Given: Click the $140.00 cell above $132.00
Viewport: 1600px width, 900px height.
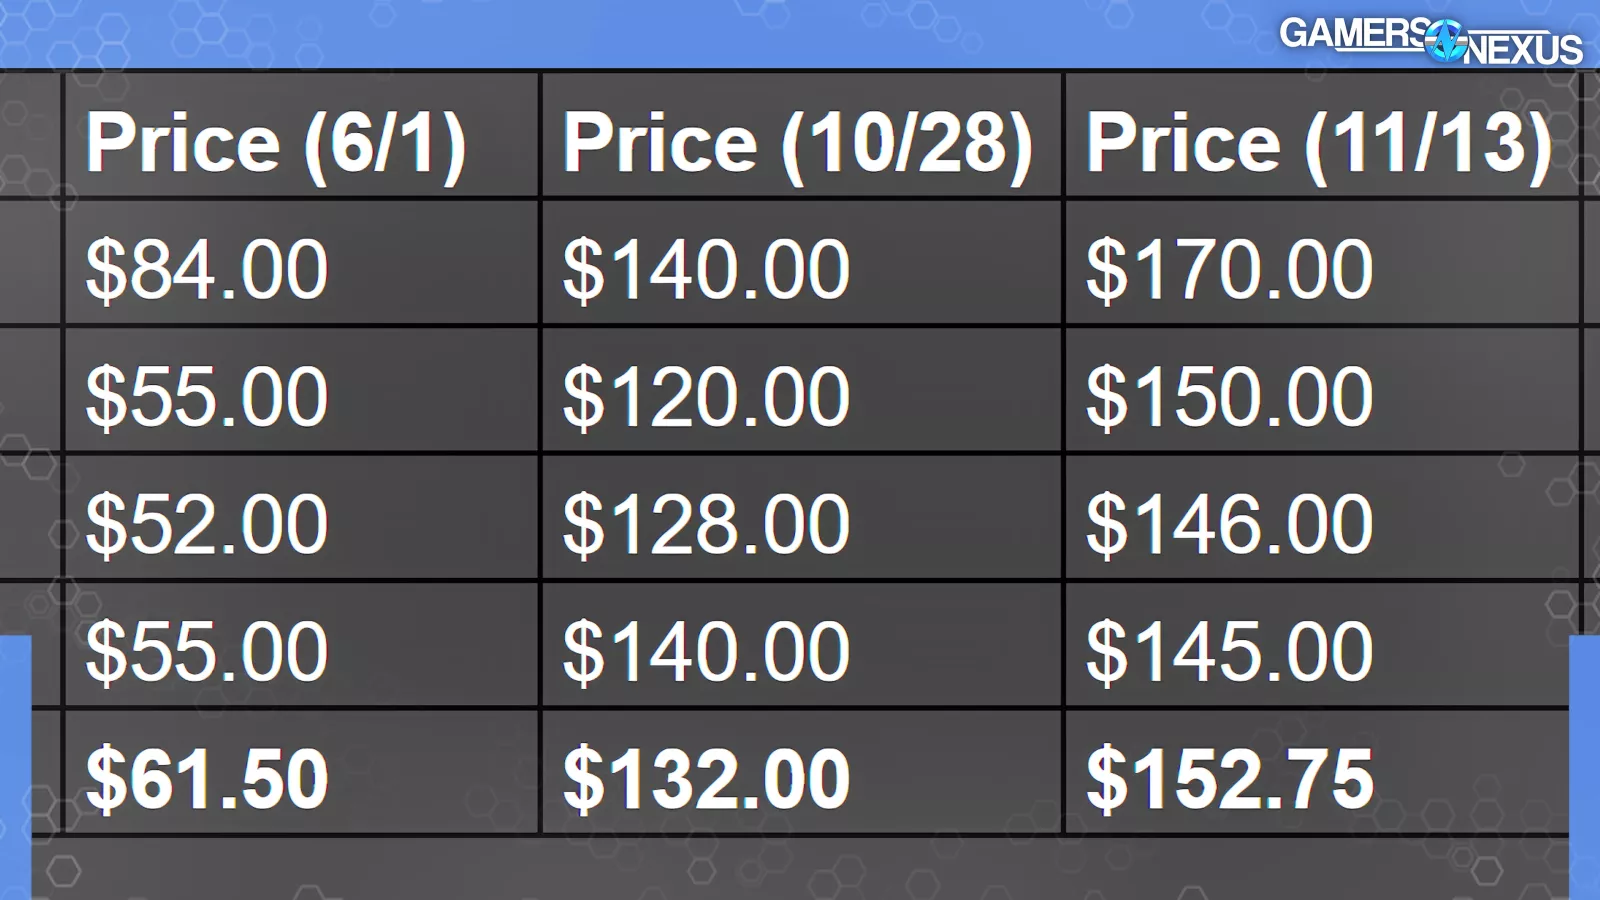Looking at the screenshot, I should pos(706,651).
